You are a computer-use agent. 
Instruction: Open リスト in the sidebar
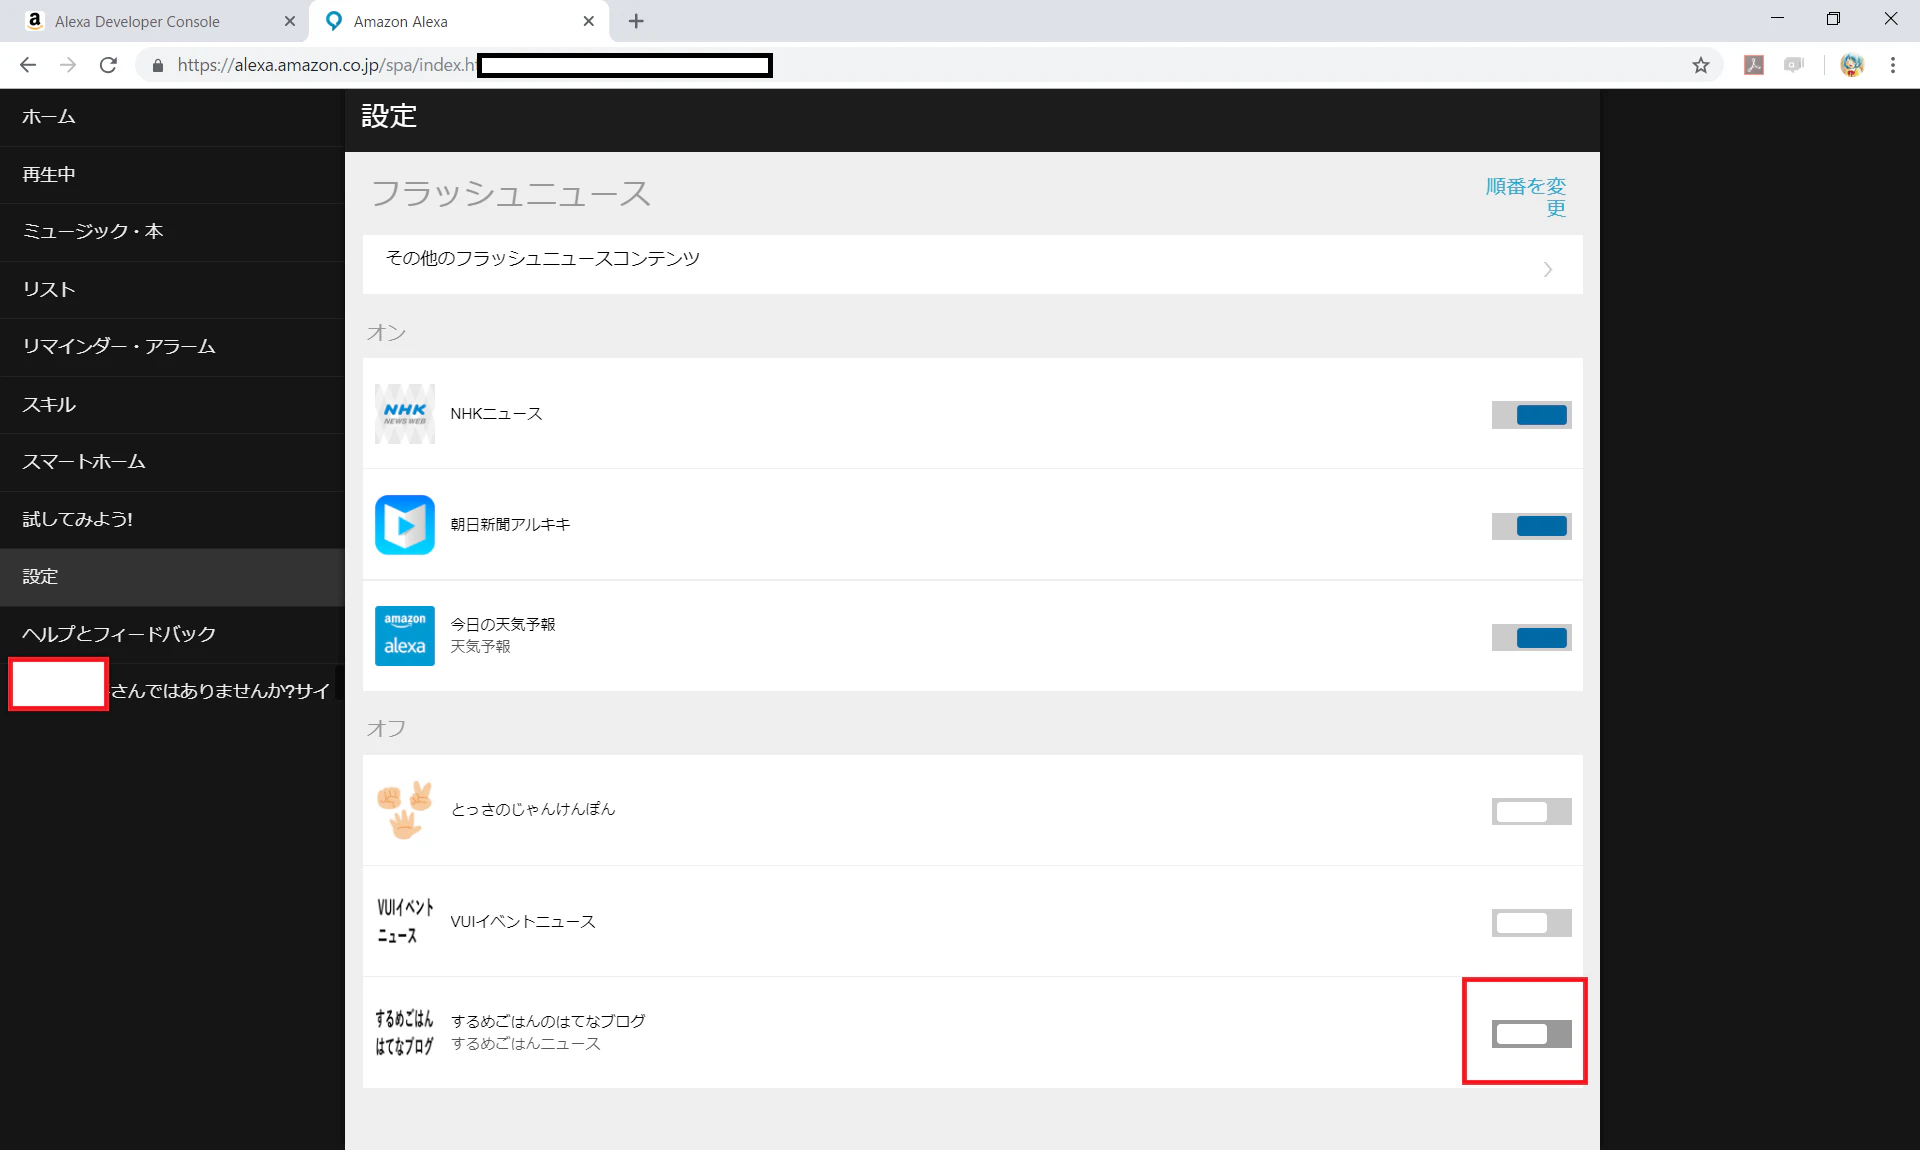click(172, 290)
